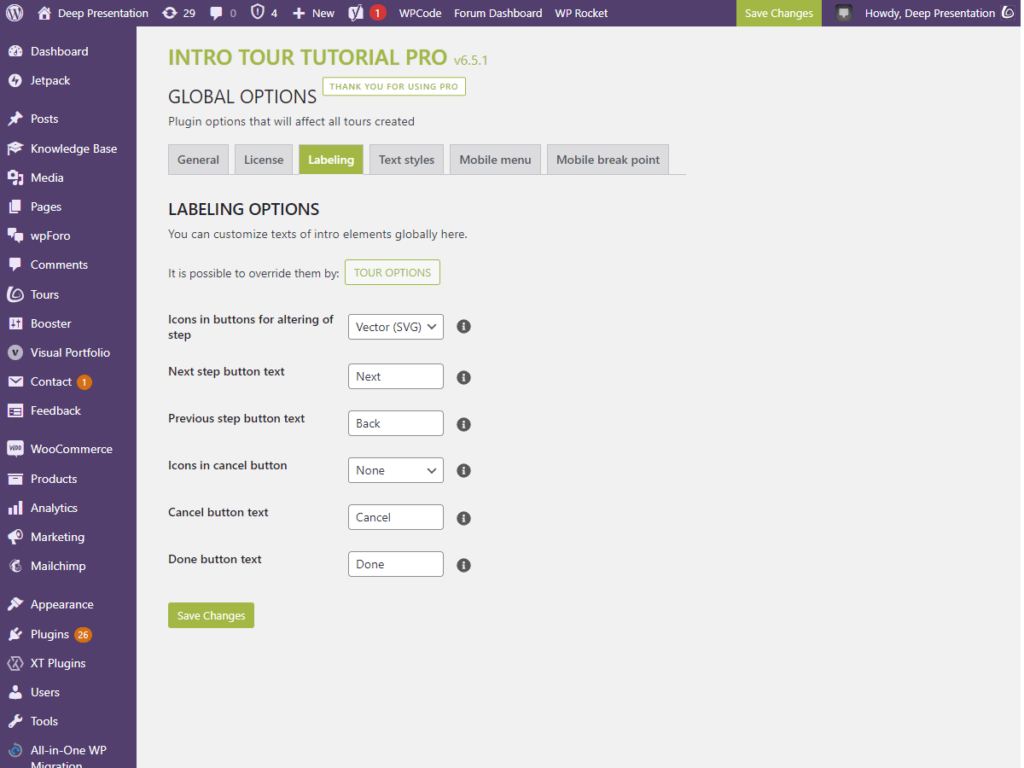Click green Save Changes button below form
The height and width of the screenshot is (768, 1024).
211,615
